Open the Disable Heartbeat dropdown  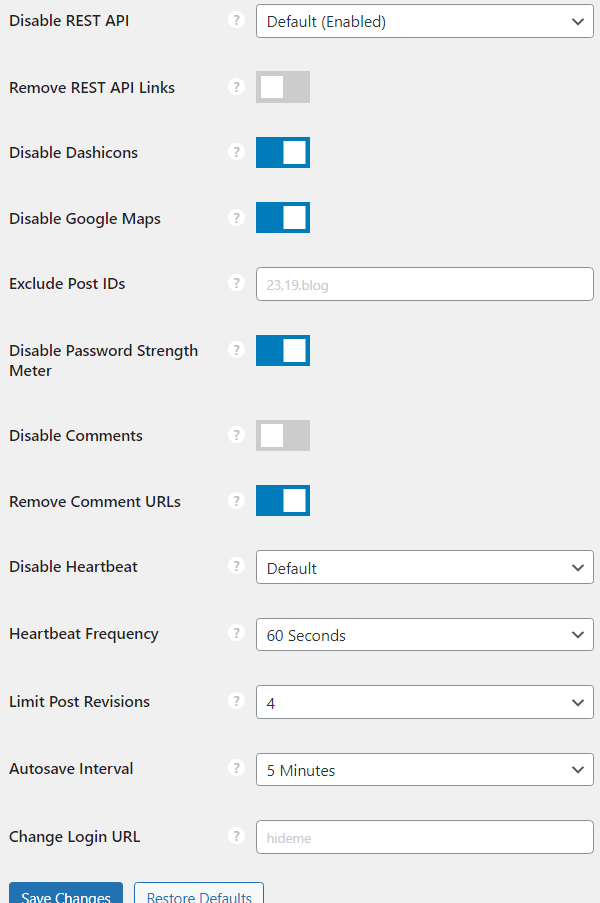[424, 567]
